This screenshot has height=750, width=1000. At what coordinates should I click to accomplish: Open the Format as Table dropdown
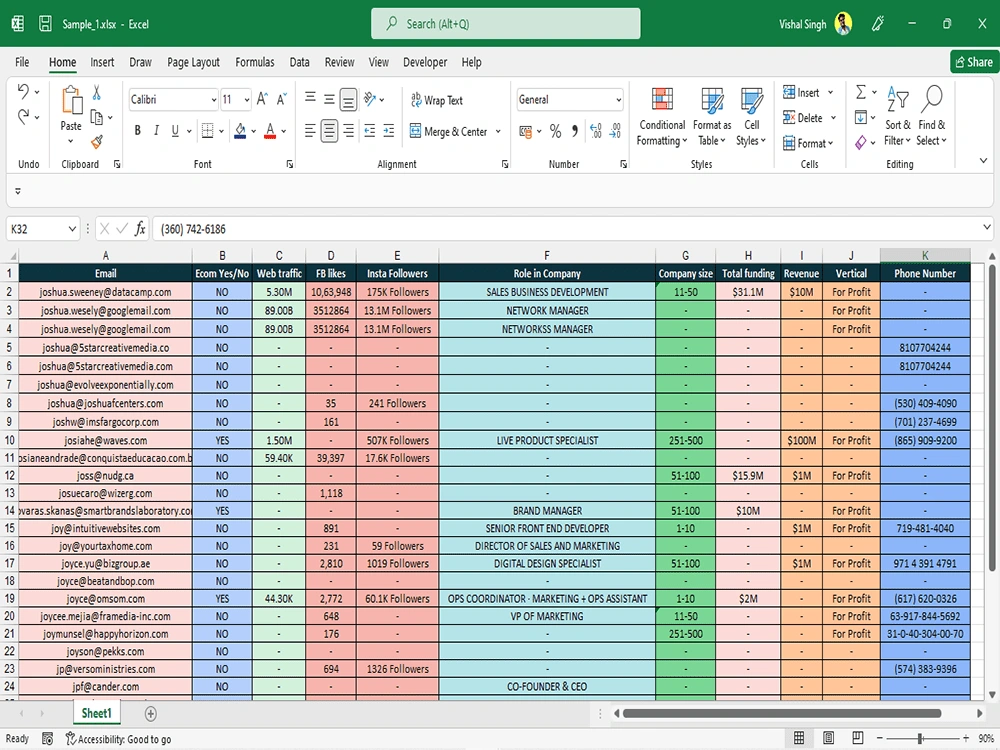[712, 117]
